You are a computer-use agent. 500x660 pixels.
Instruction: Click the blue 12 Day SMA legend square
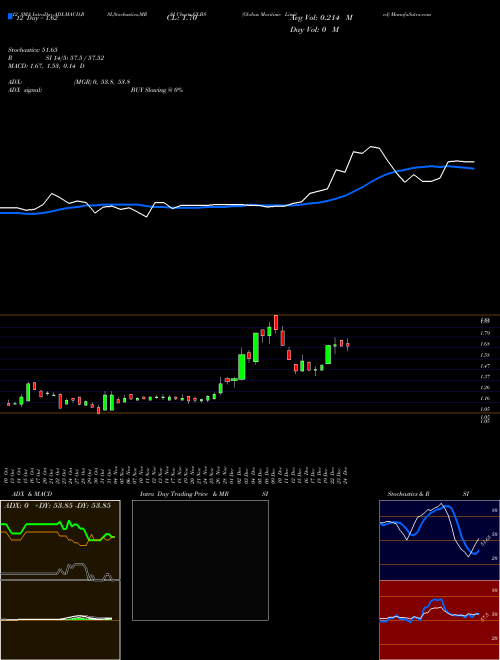coord(10,16)
